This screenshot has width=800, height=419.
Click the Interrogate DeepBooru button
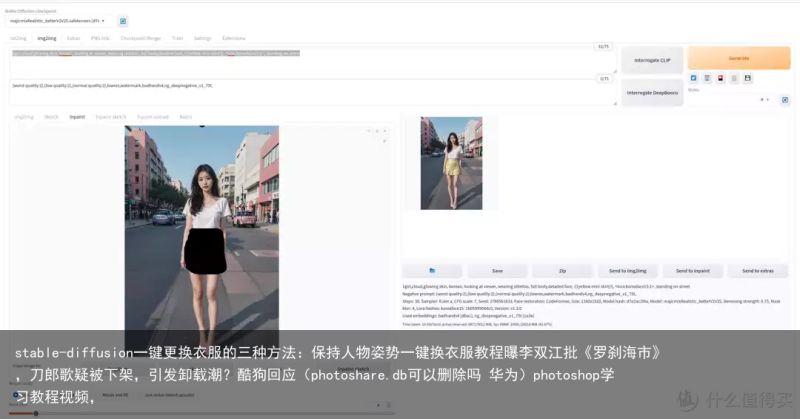pos(652,93)
